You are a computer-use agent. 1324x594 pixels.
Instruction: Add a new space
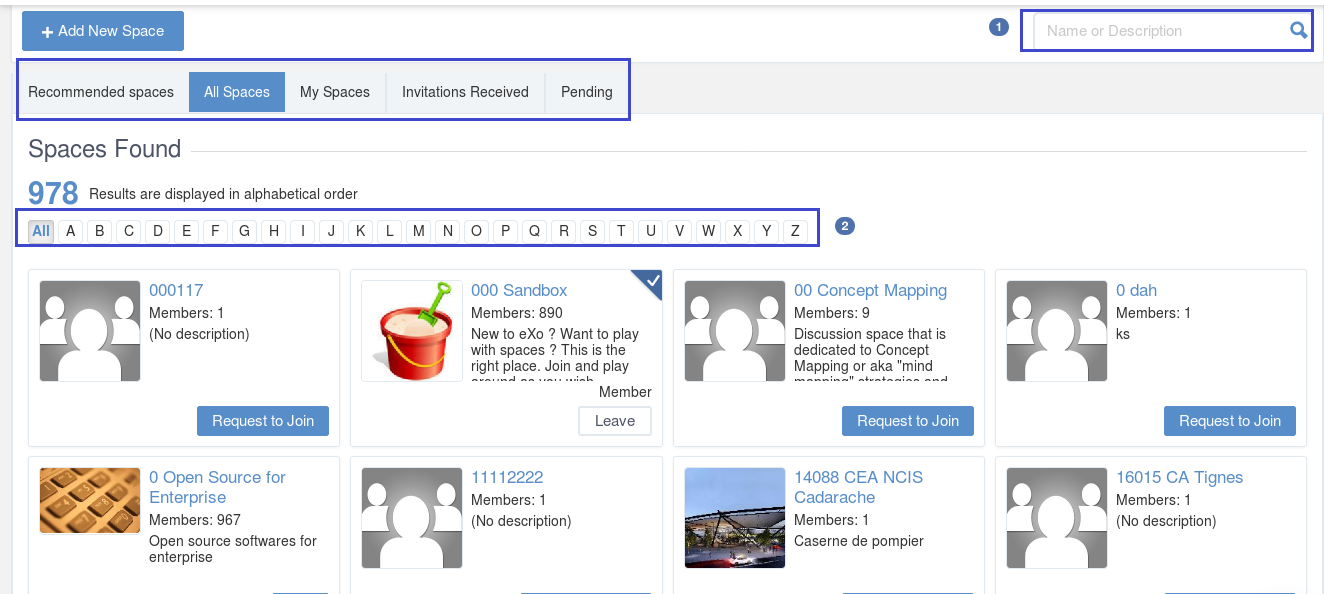pyautogui.click(x=103, y=31)
